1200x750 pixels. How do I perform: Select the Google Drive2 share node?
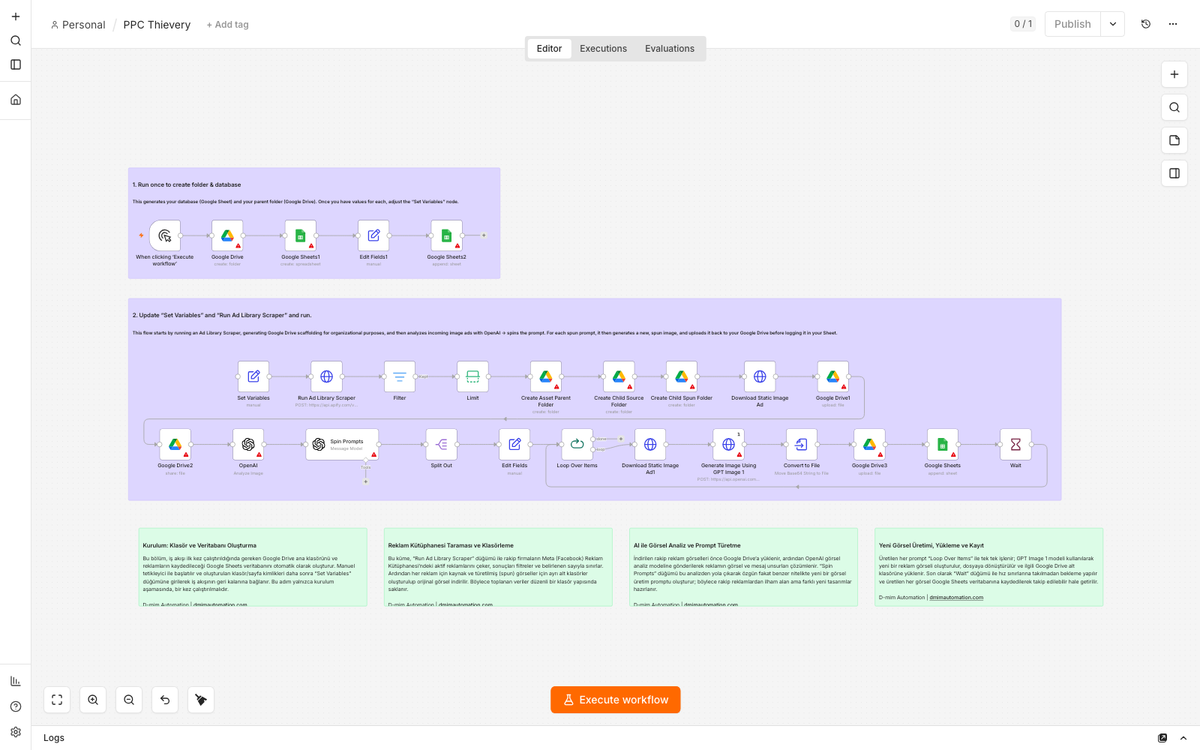(x=175, y=445)
